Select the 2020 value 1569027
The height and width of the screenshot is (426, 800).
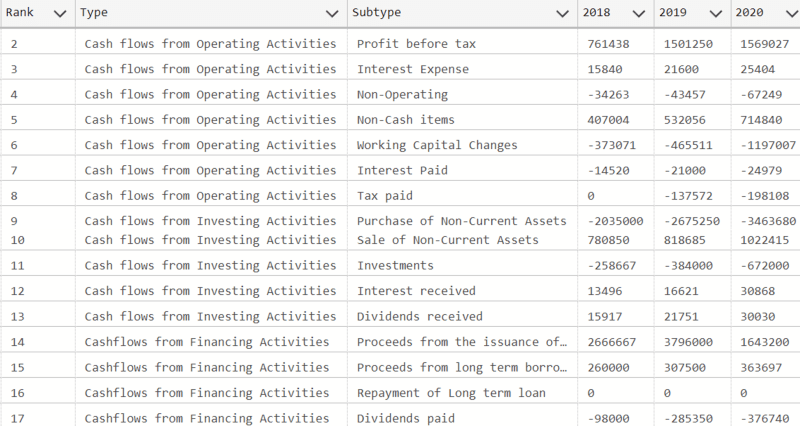[x=765, y=44]
